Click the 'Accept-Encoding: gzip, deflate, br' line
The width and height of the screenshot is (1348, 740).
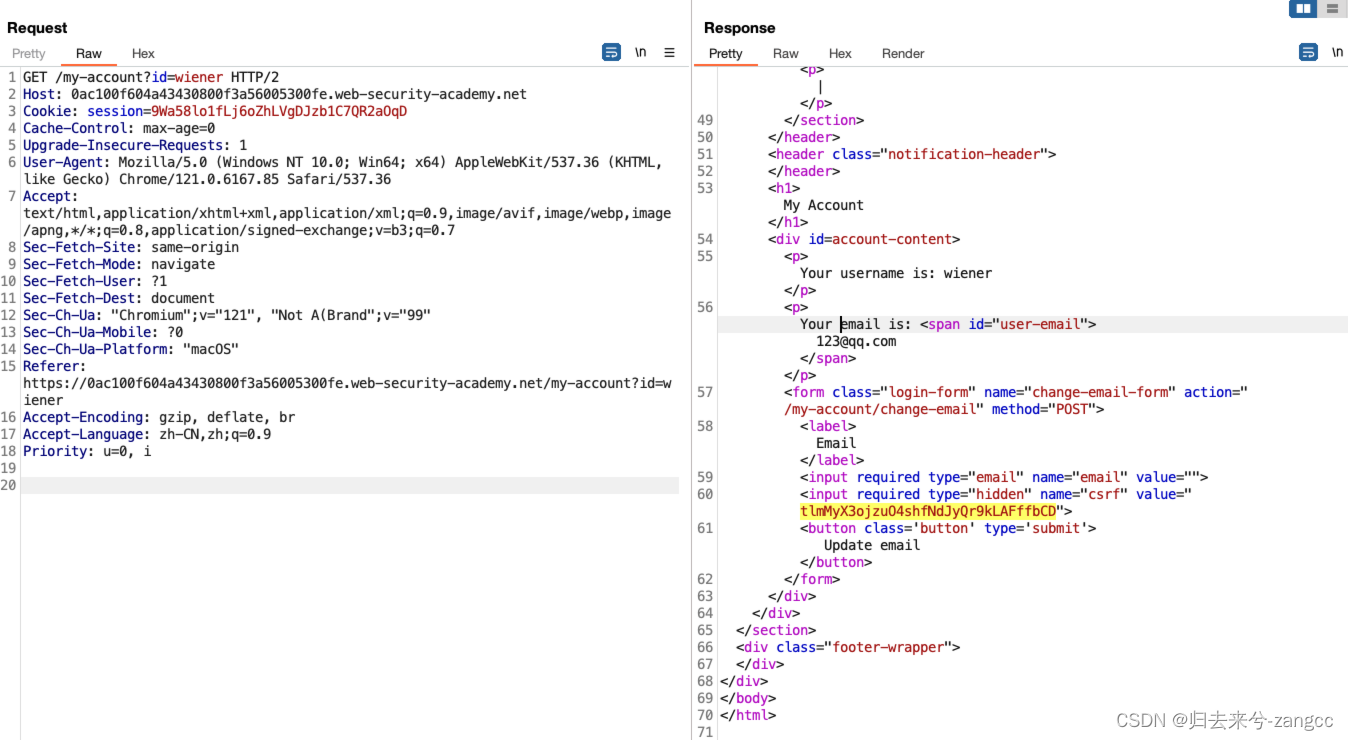[x=159, y=417]
